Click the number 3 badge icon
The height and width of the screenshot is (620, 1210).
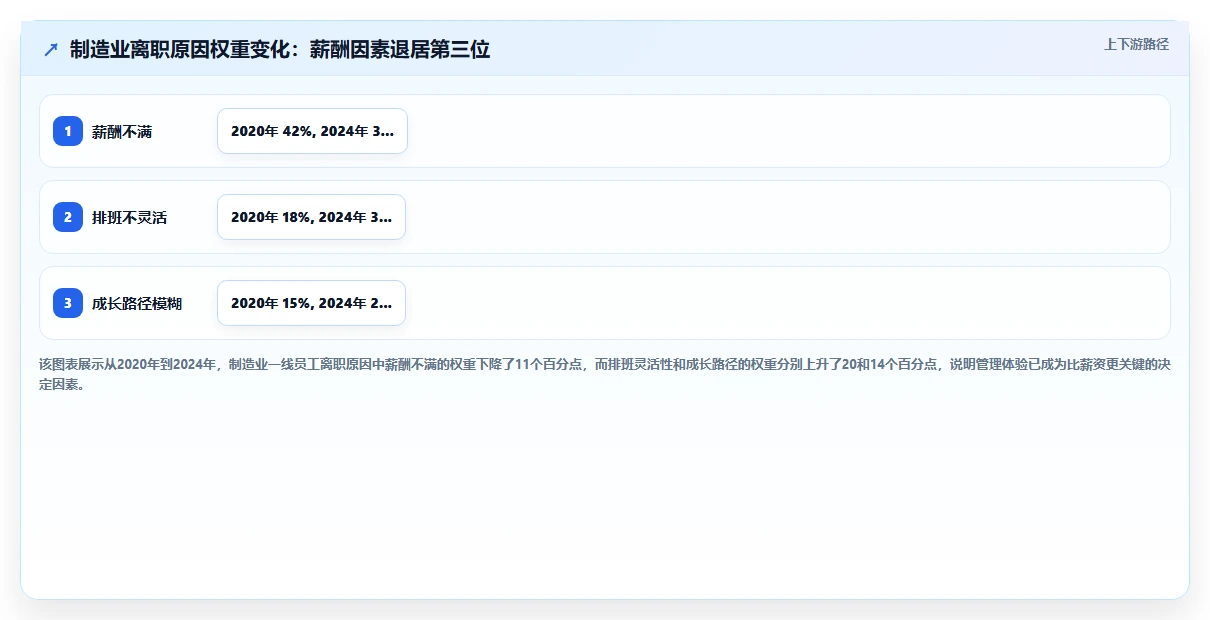point(68,303)
